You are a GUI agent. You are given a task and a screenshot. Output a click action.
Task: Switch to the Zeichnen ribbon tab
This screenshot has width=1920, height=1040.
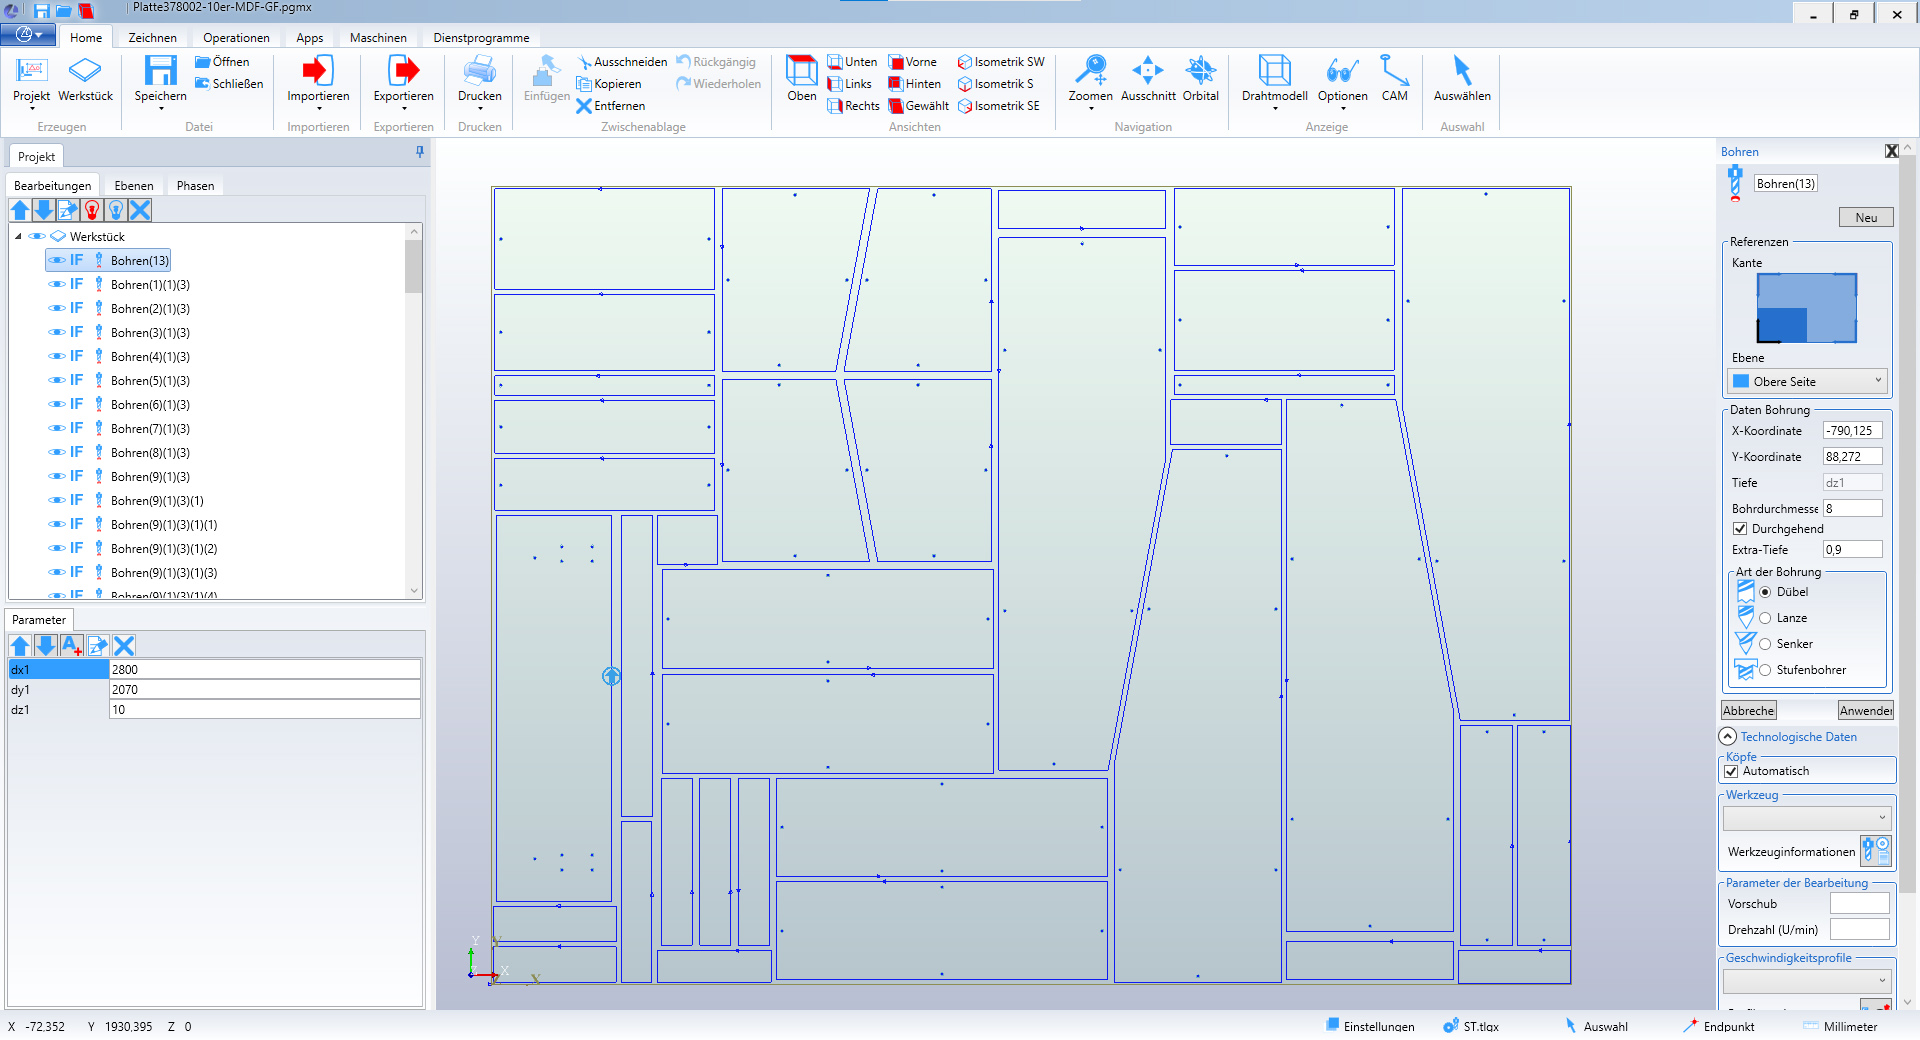(x=152, y=38)
